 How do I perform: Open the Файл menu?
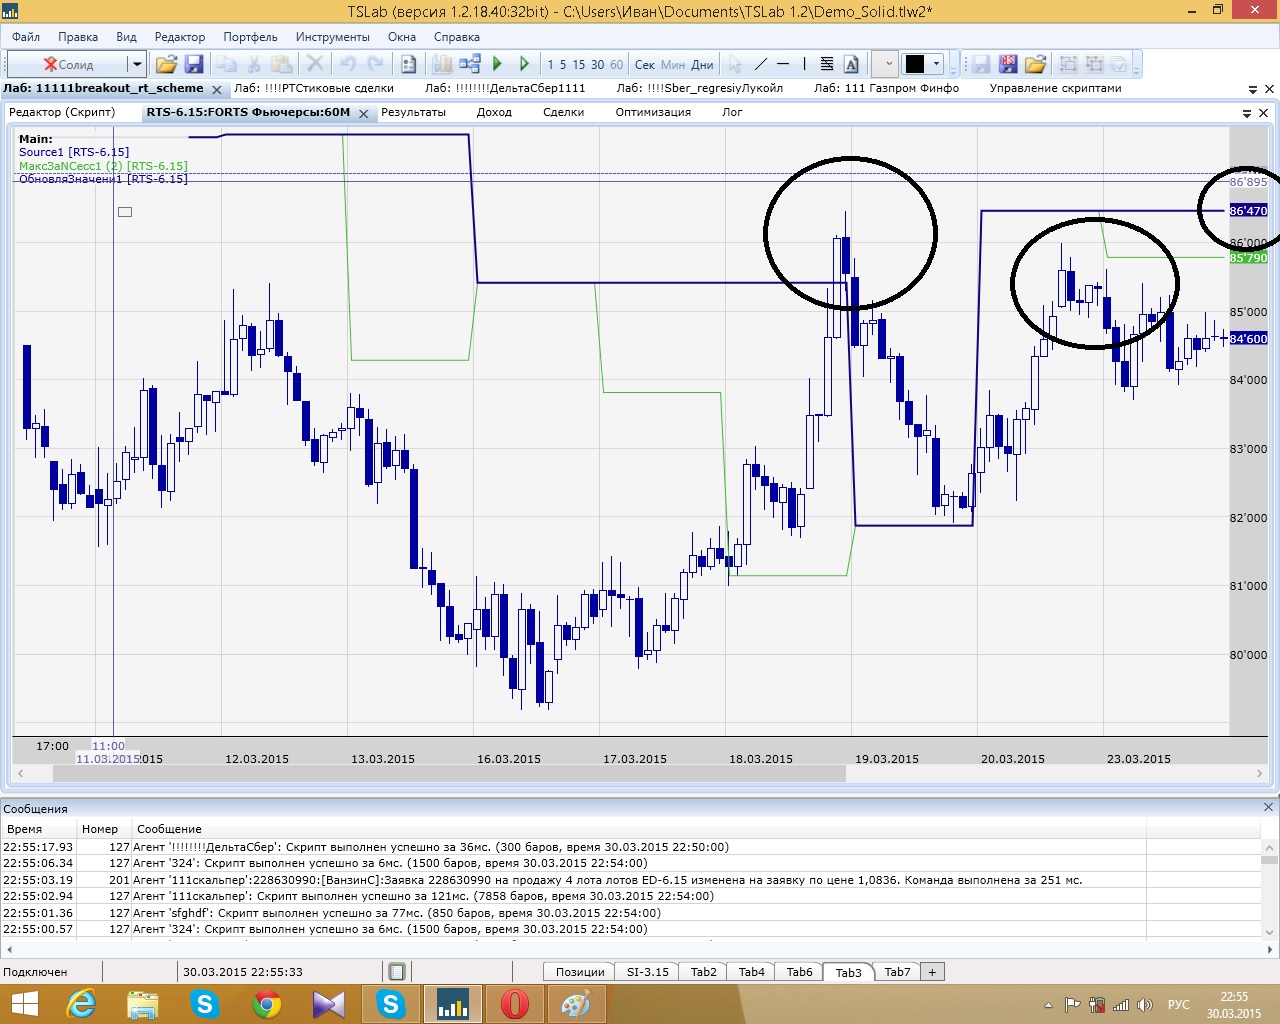coord(26,37)
